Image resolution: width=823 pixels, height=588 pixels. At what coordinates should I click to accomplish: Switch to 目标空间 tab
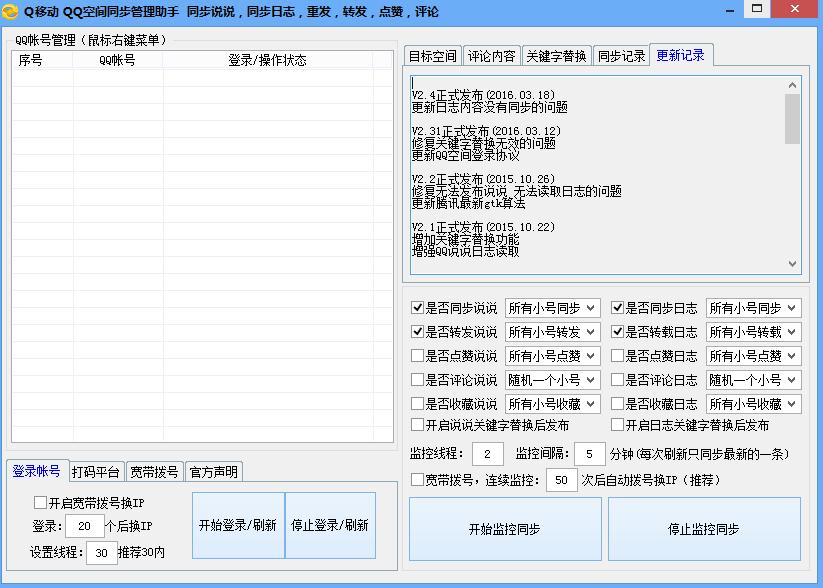click(x=432, y=56)
